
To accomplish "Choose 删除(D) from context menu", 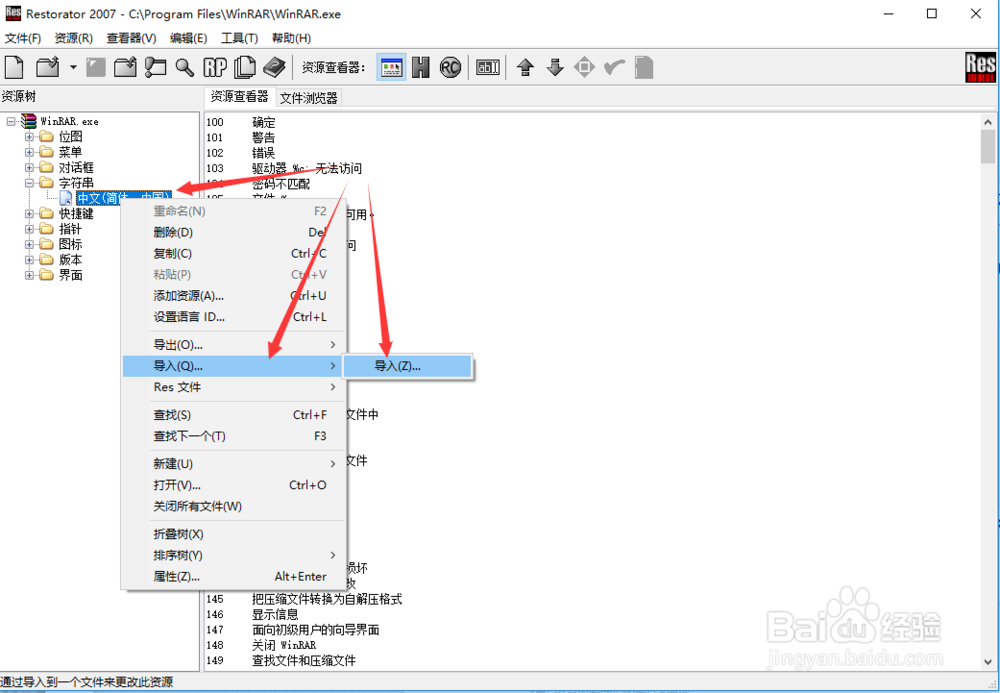I will (x=233, y=232).
